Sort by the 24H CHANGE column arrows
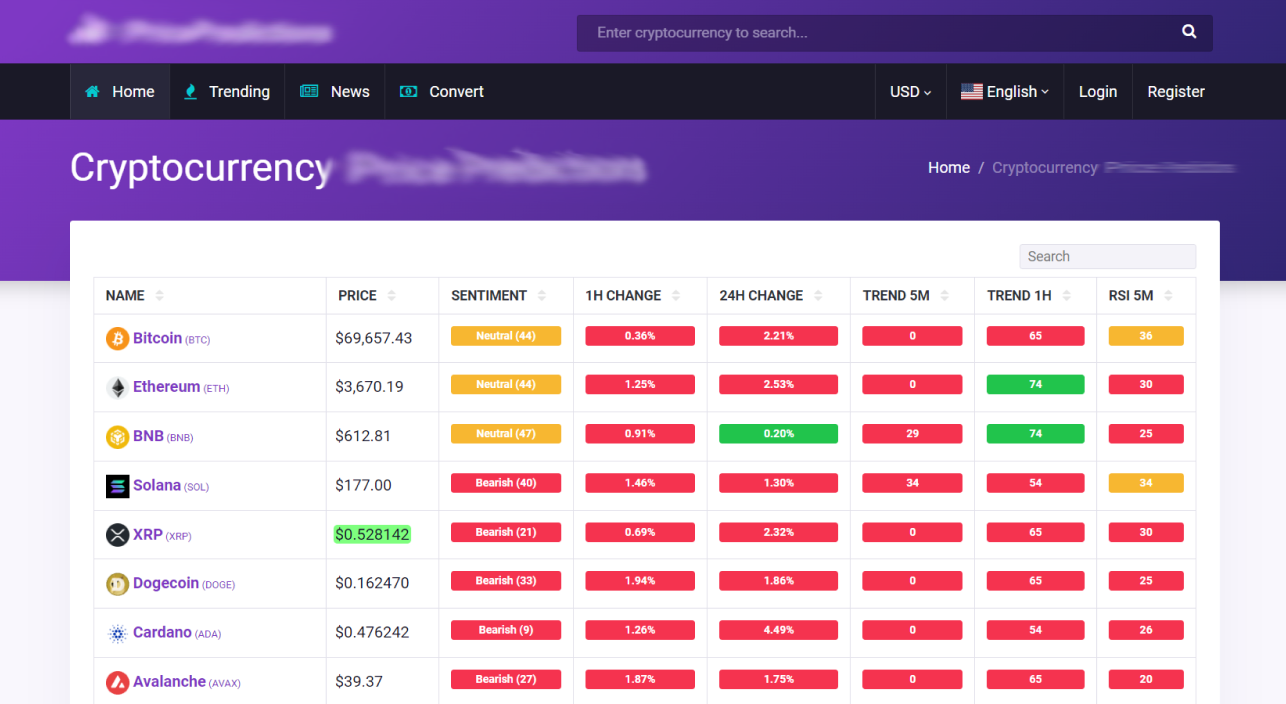This screenshot has width=1286, height=704. (818, 296)
